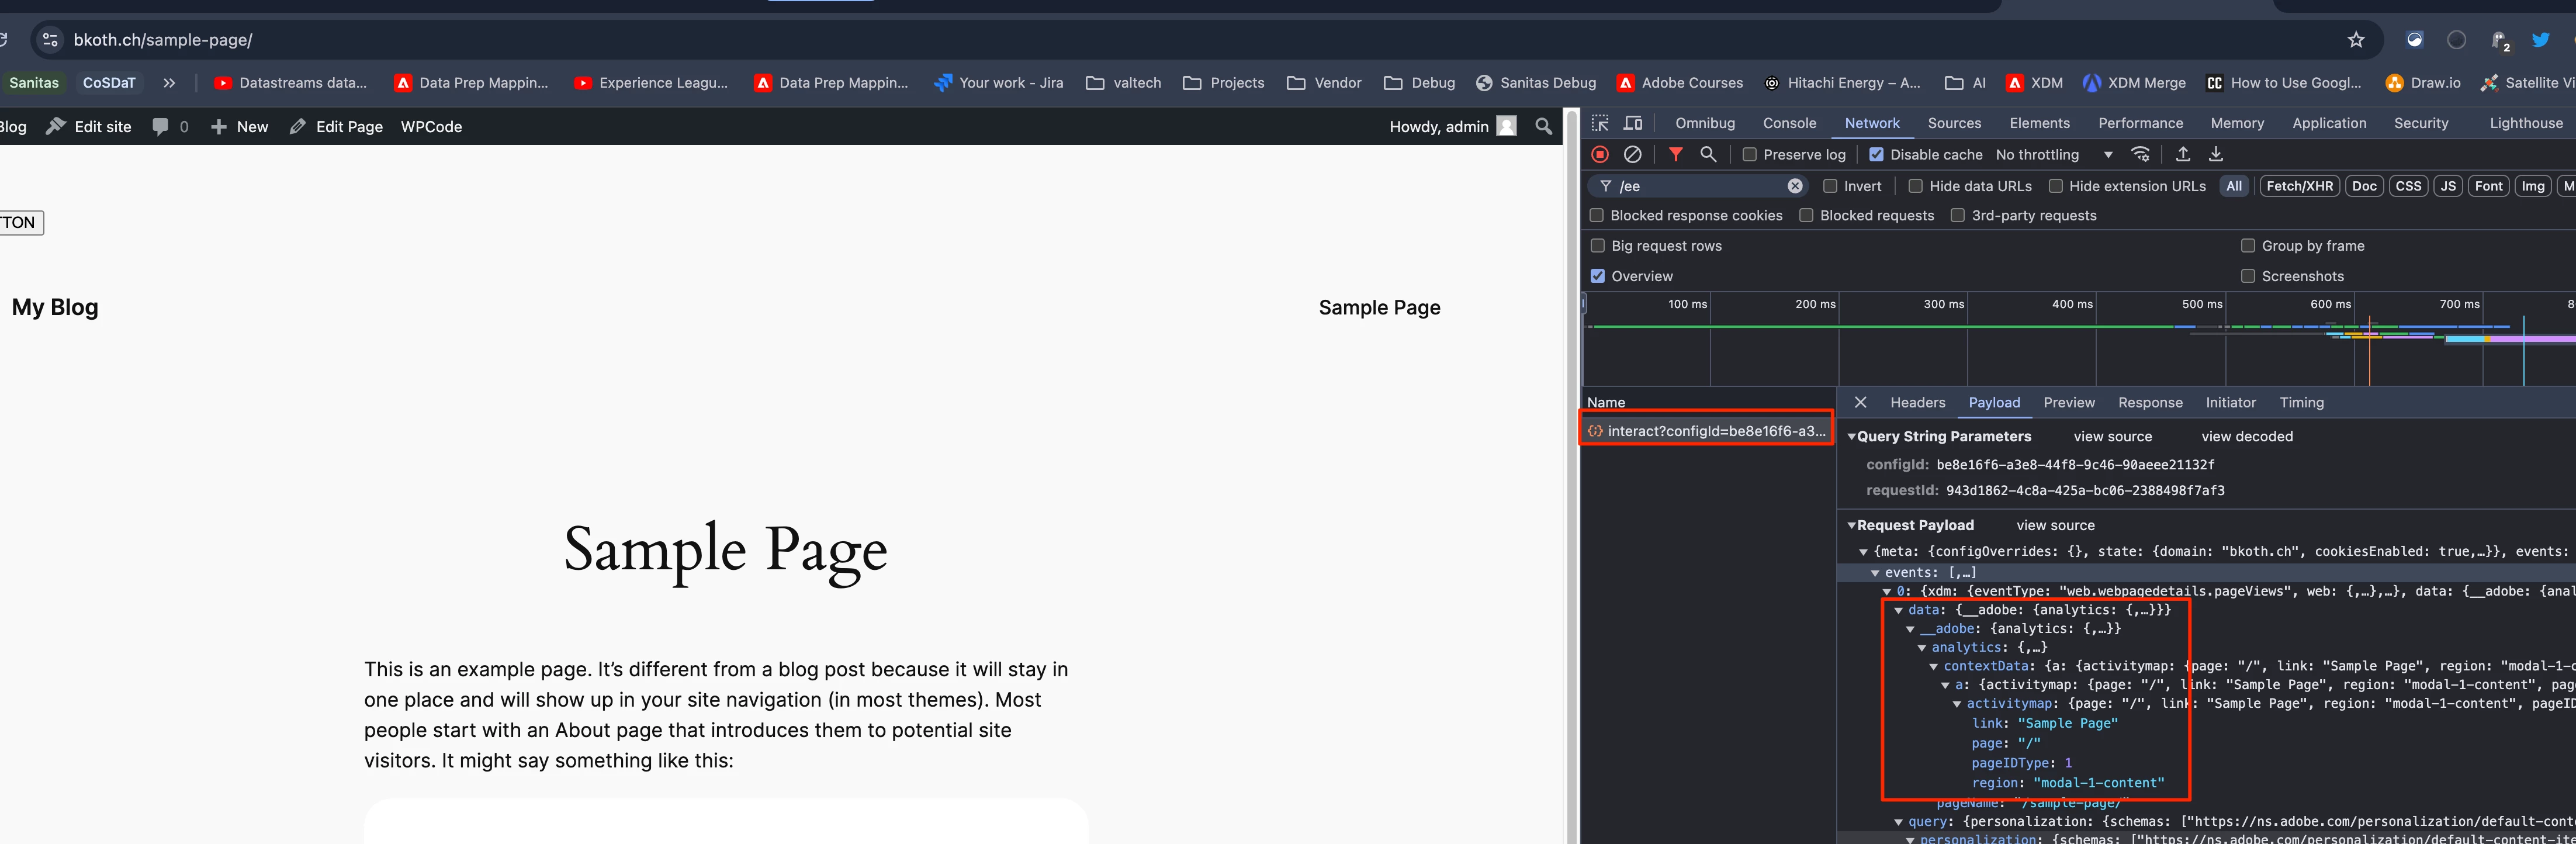Stop recording network log
Image resolution: width=2576 pixels, height=844 pixels.
[x=1600, y=154]
